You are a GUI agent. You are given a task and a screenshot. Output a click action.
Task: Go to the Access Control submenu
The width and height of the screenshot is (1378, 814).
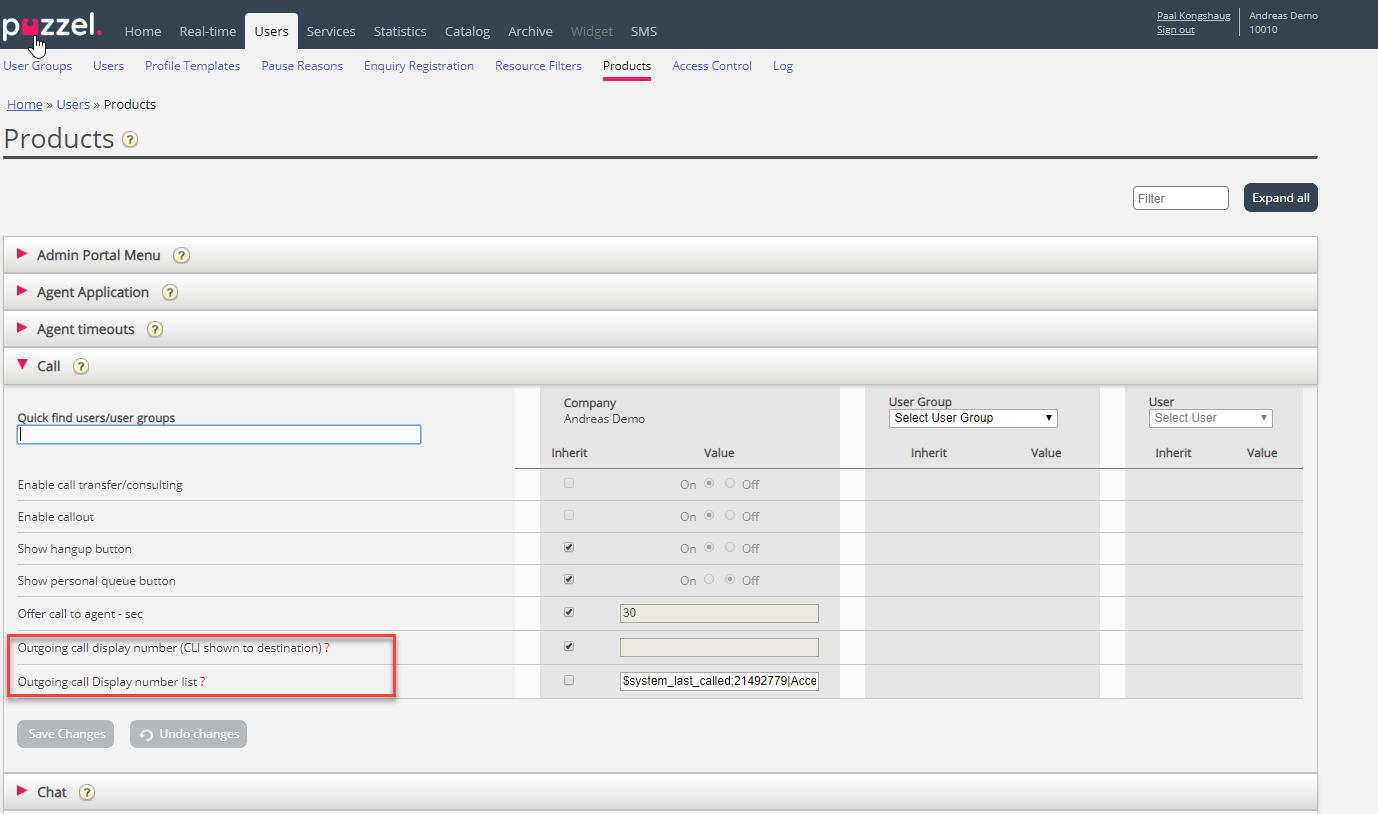[711, 66]
